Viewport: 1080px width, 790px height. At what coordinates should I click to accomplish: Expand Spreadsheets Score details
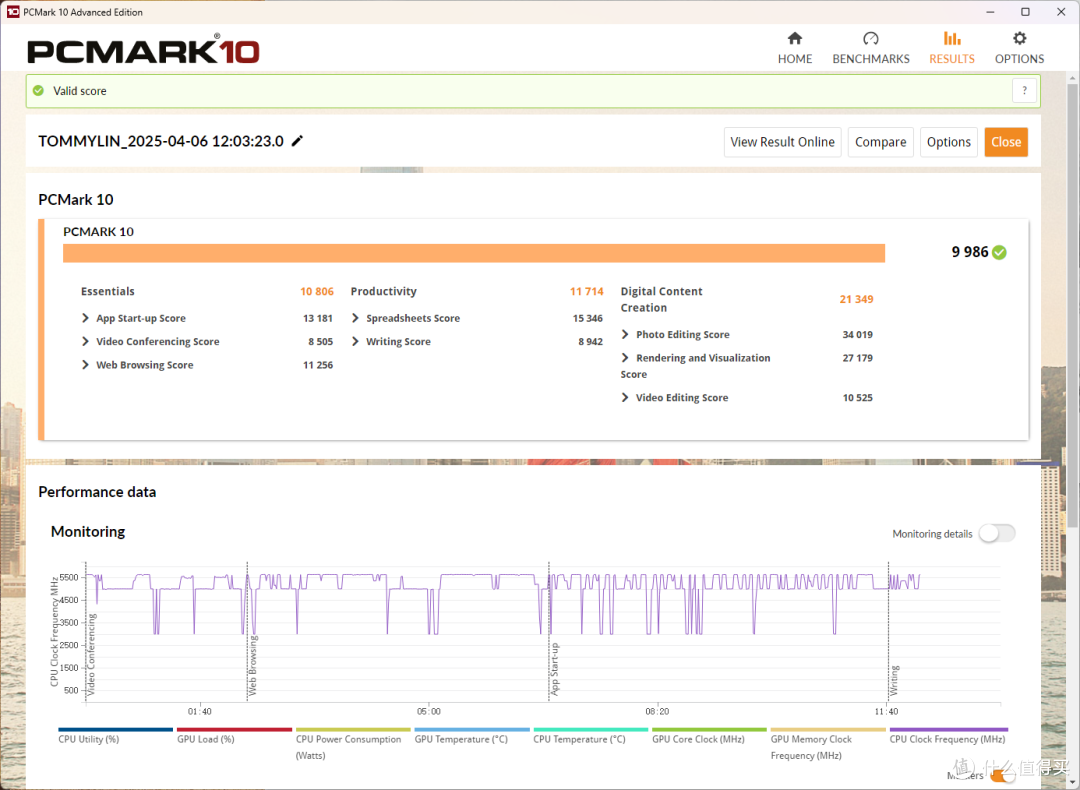click(x=355, y=318)
